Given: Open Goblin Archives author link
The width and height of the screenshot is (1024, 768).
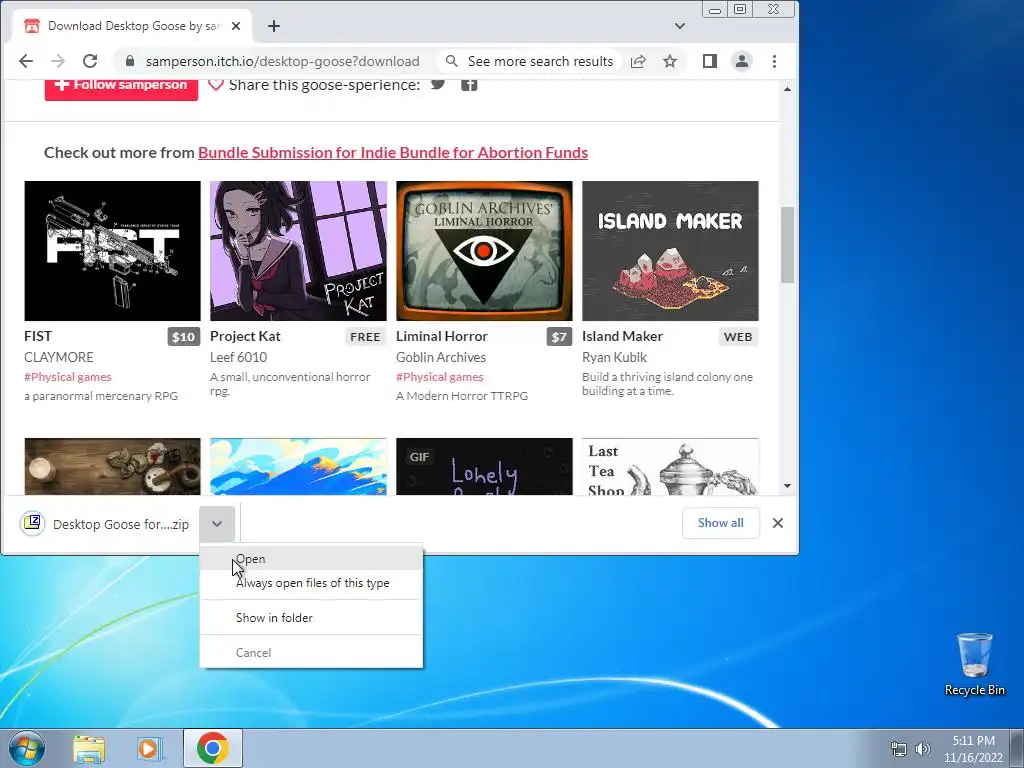Looking at the screenshot, I should tap(441, 357).
